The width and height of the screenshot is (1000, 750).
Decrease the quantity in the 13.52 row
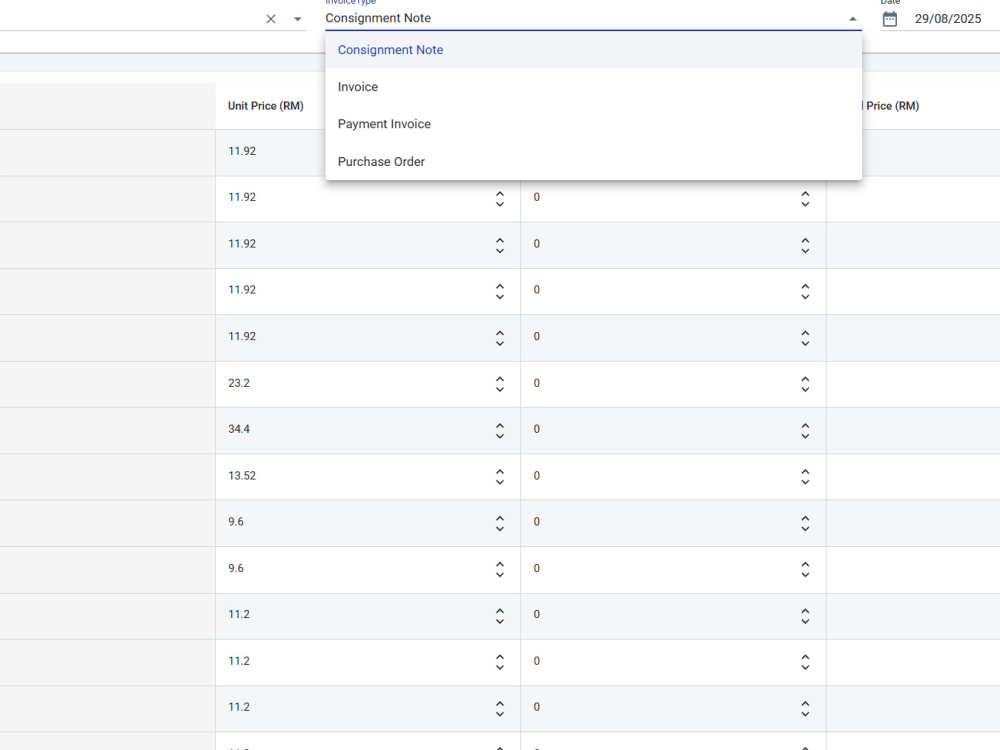[x=805, y=482]
